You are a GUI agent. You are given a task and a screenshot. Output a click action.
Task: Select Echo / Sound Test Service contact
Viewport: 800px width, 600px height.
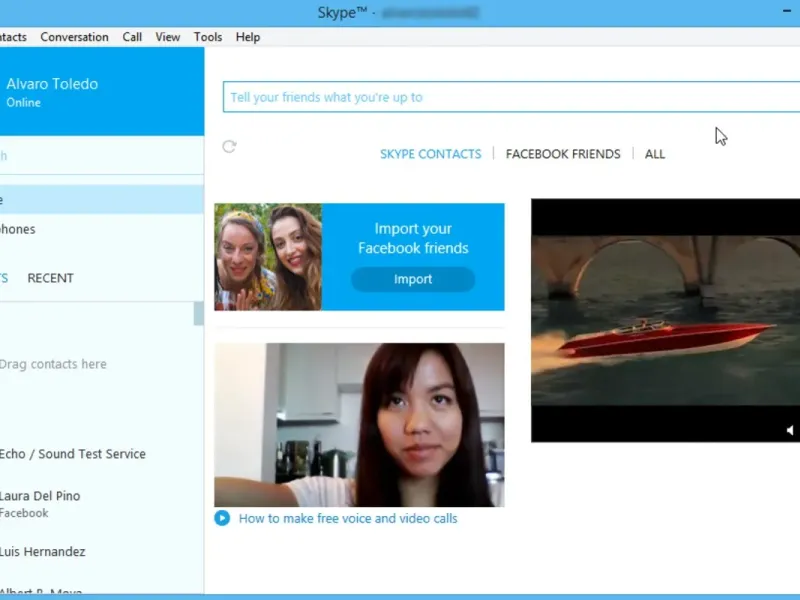(72, 454)
